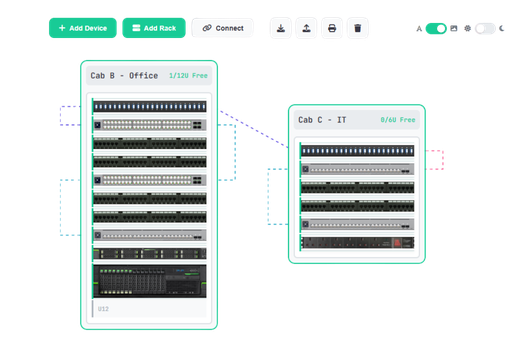Click the purple dashed cable between the racks
This screenshot has height=360, width=525.
[253, 129]
